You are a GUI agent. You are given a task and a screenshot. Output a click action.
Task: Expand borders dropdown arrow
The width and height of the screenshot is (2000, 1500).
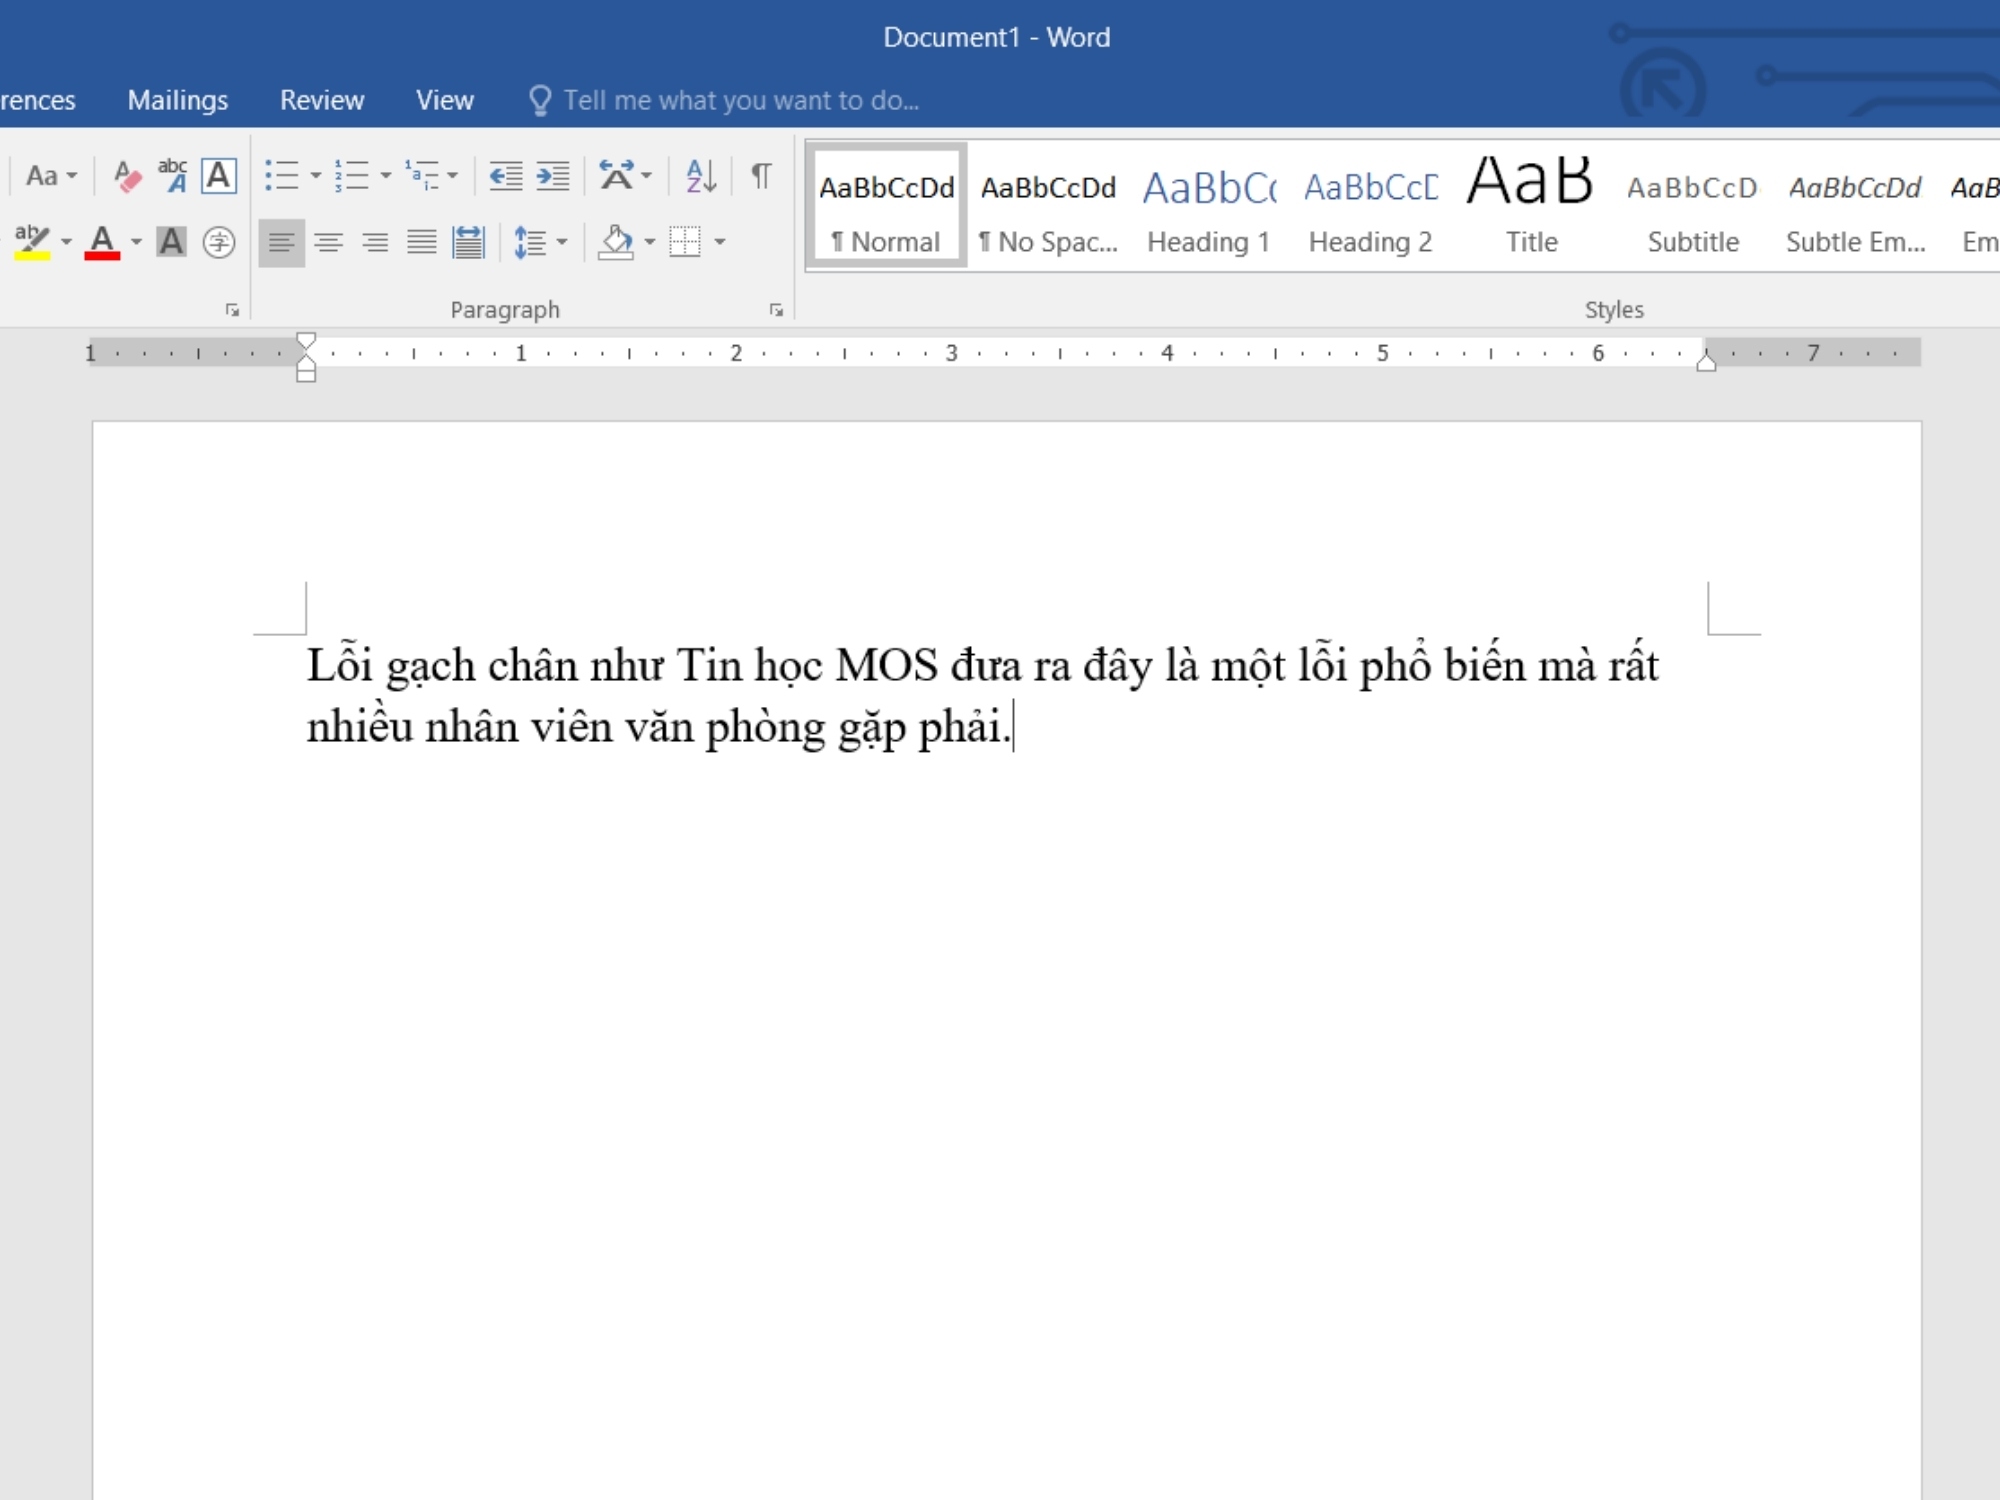pyautogui.click(x=719, y=242)
